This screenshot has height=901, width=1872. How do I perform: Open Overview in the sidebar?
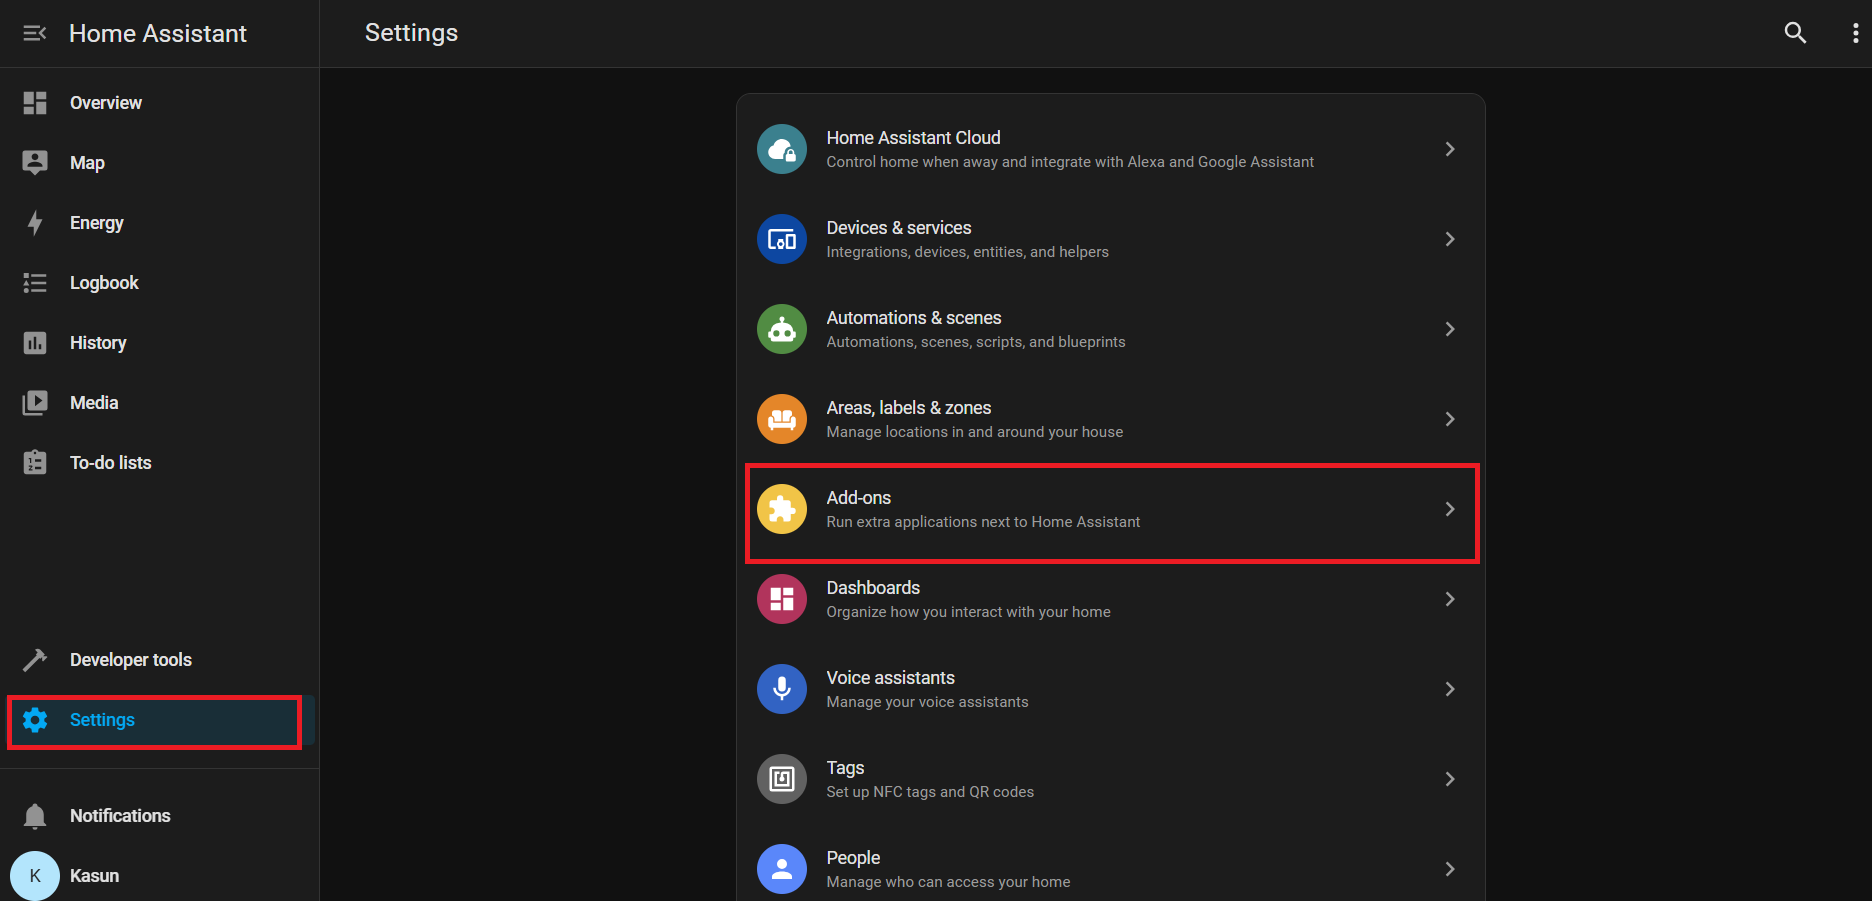pos(106,103)
